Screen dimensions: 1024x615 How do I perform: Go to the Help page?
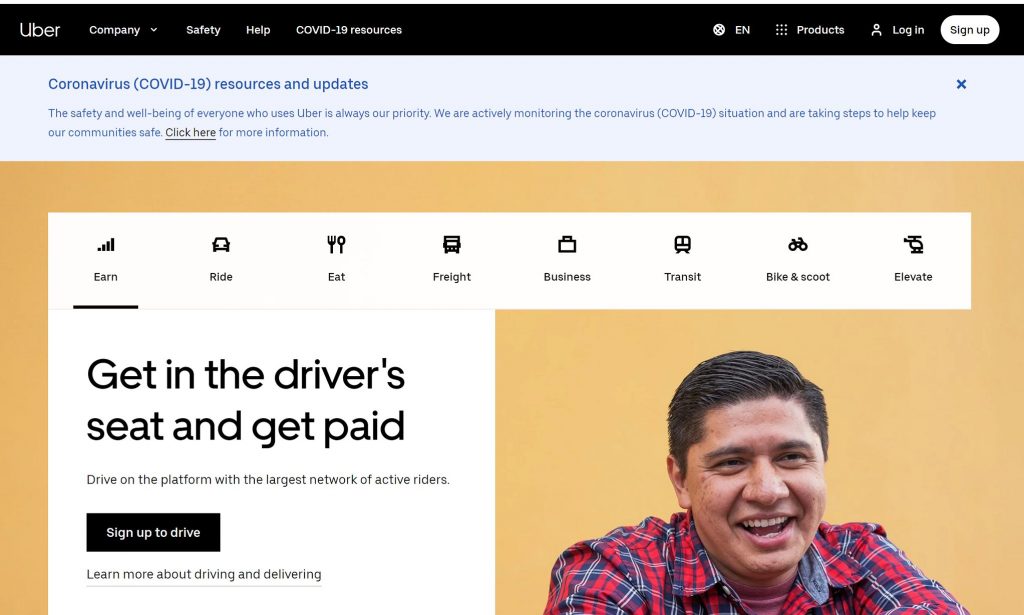click(258, 30)
